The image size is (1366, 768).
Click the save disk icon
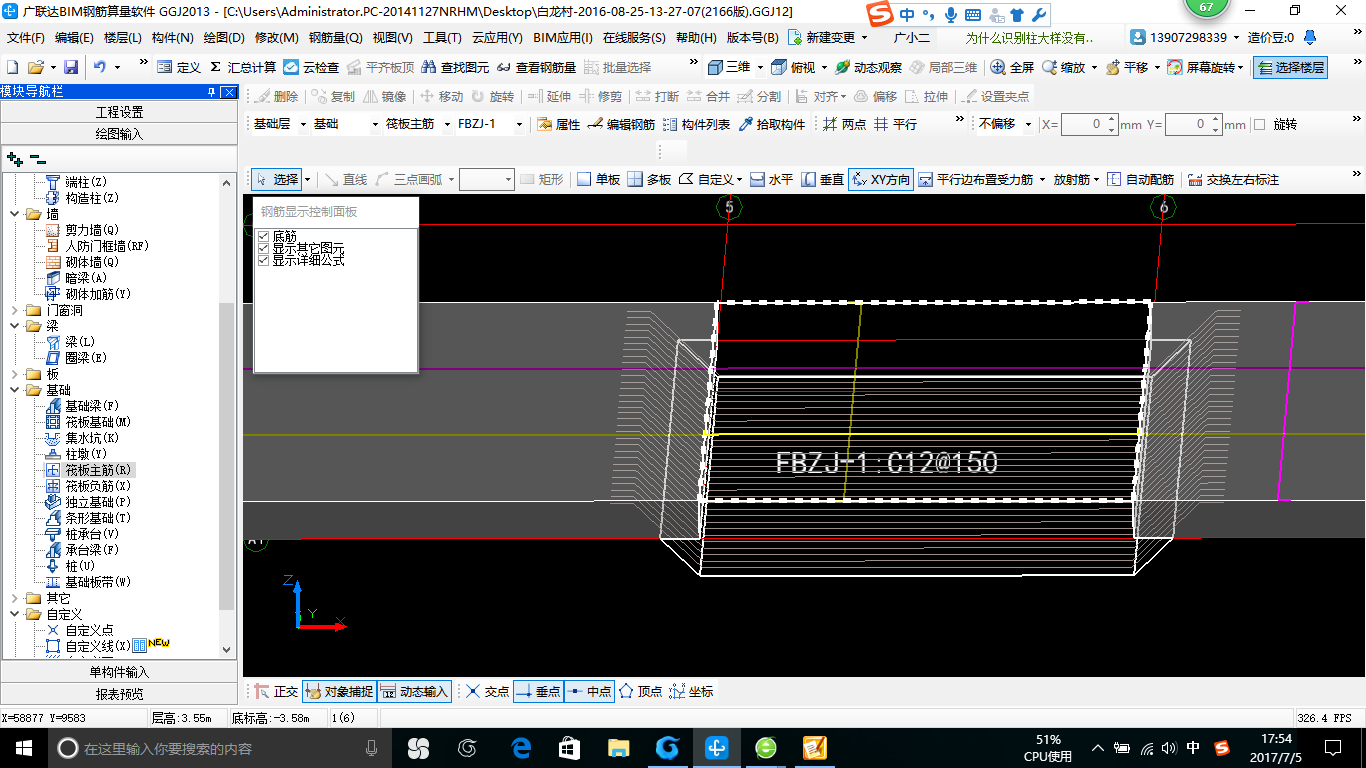coord(71,67)
